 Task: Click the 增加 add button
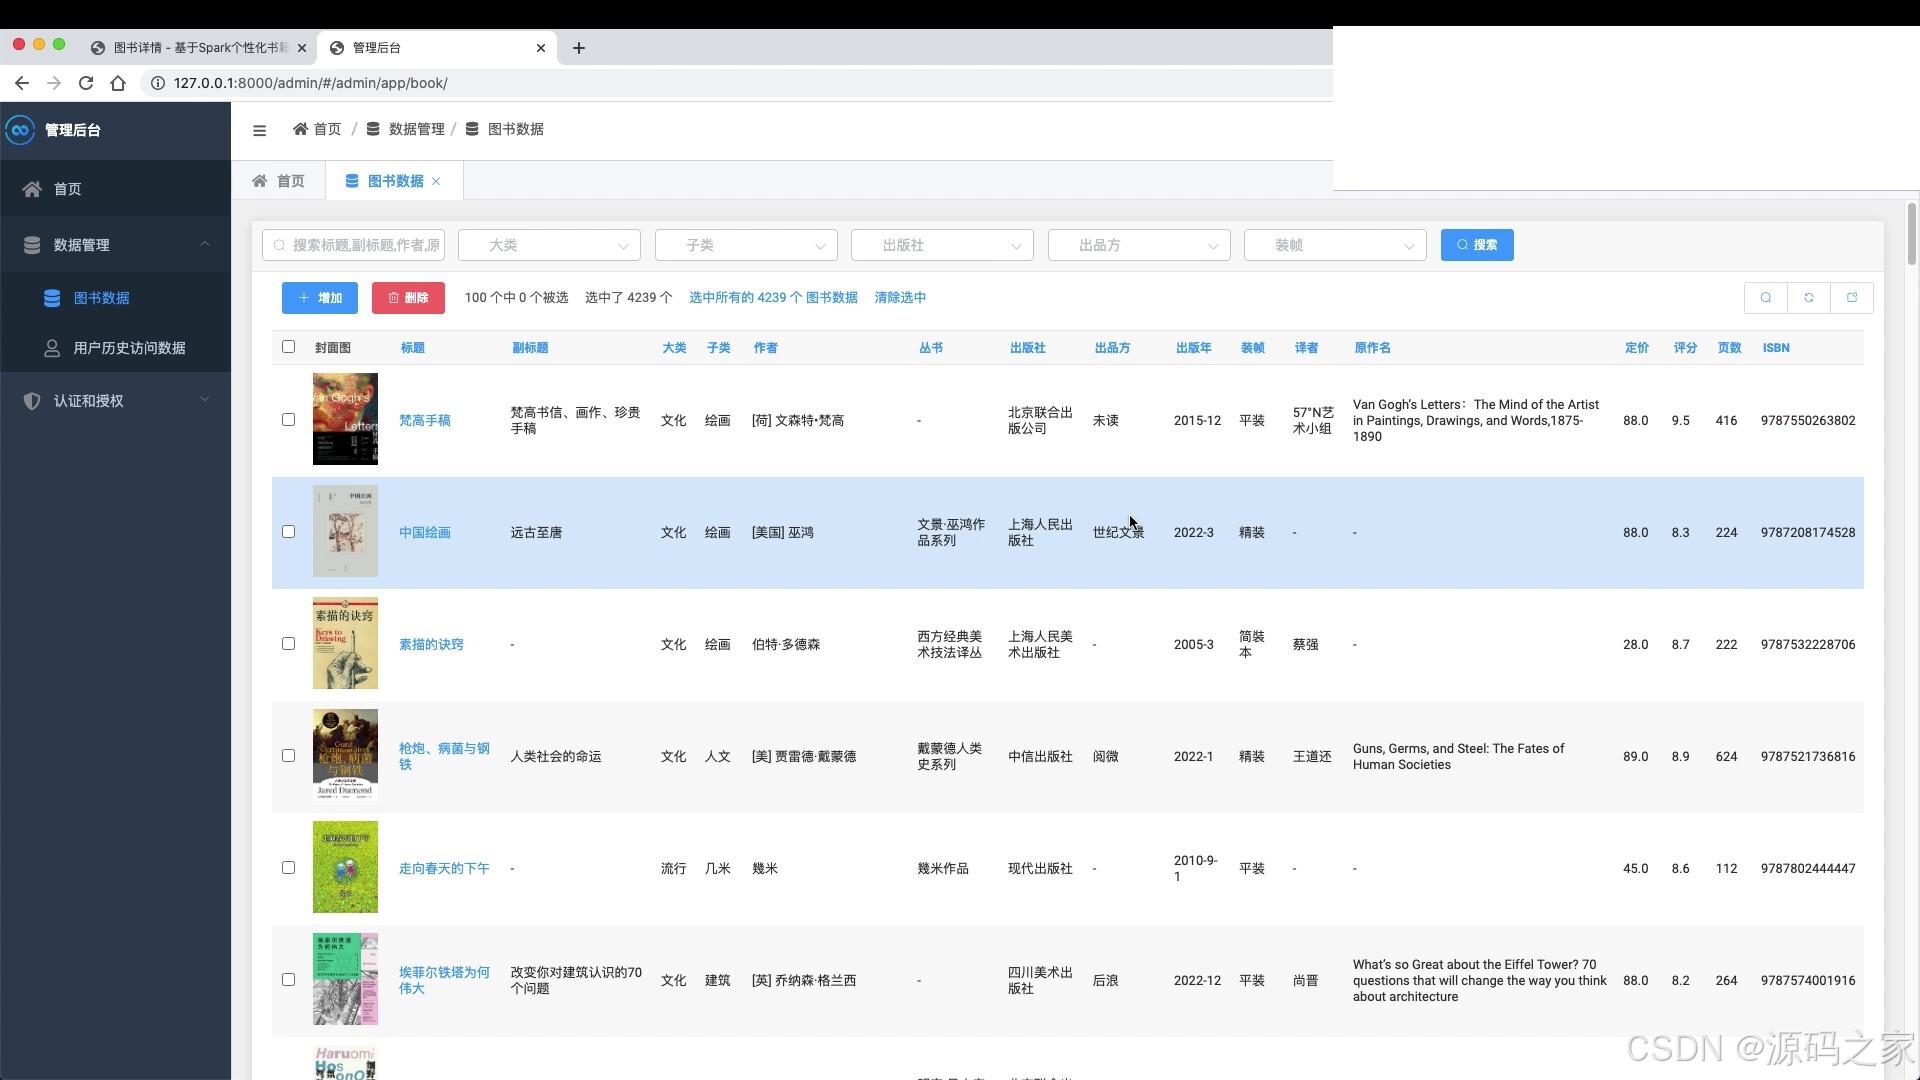319,297
